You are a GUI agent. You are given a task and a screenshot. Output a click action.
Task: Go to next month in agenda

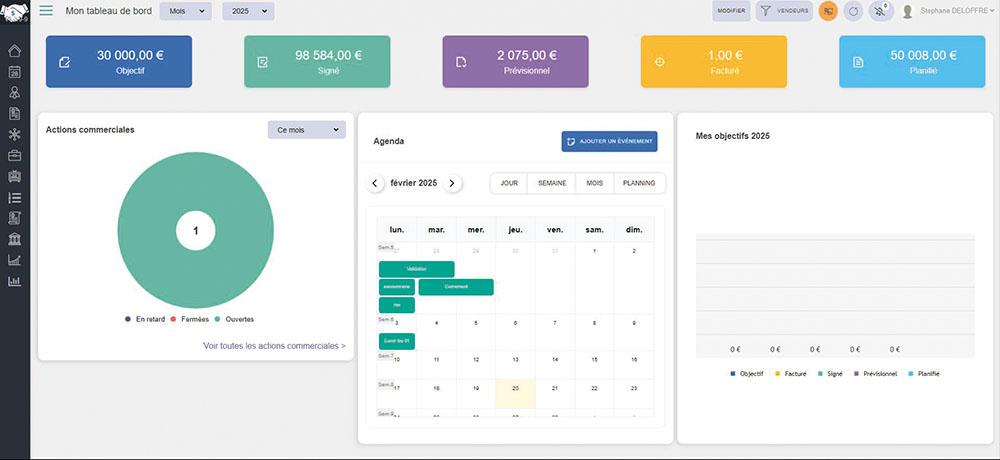452,183
